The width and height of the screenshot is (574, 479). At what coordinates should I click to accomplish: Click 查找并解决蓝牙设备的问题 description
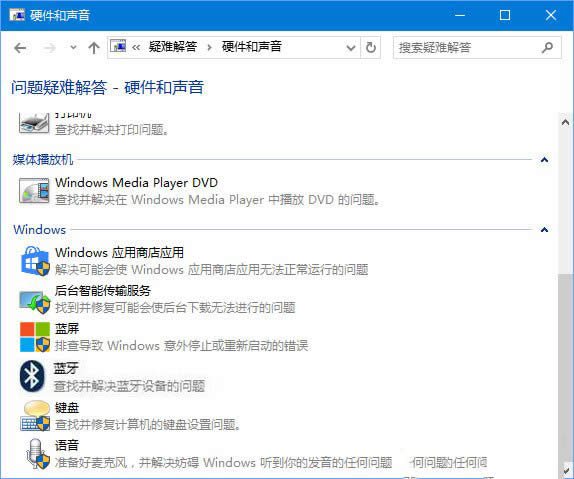[x=129, y=386]
